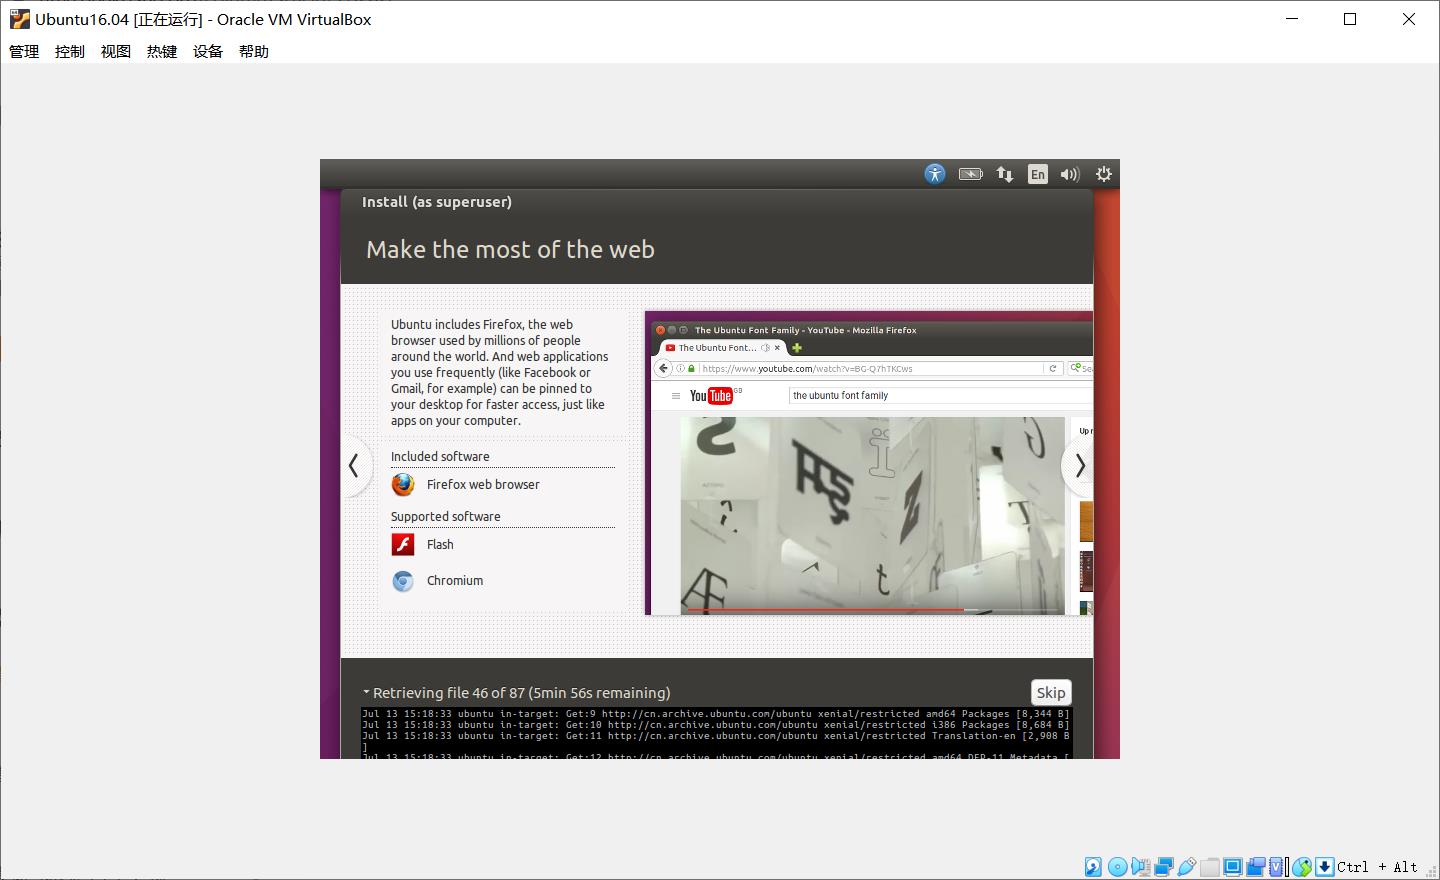This screenshot has width=1440, height=880.
Task: Click the audio status icon in VirtualBox
Action: 1141,867
